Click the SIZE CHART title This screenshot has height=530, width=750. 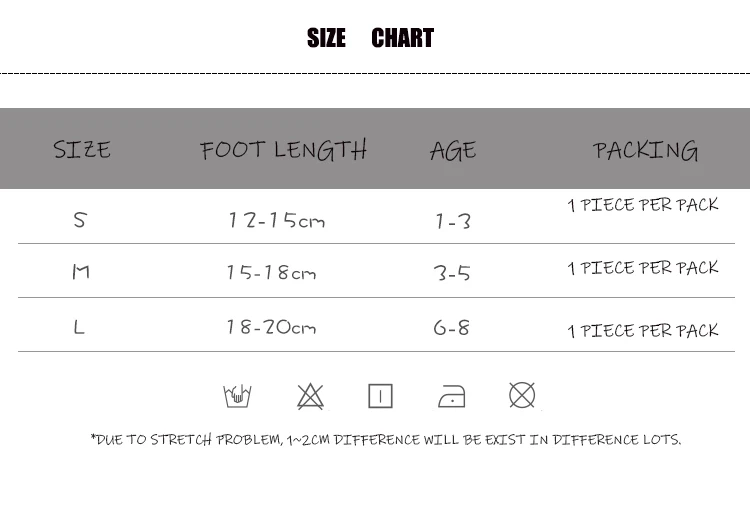(370, 38)
